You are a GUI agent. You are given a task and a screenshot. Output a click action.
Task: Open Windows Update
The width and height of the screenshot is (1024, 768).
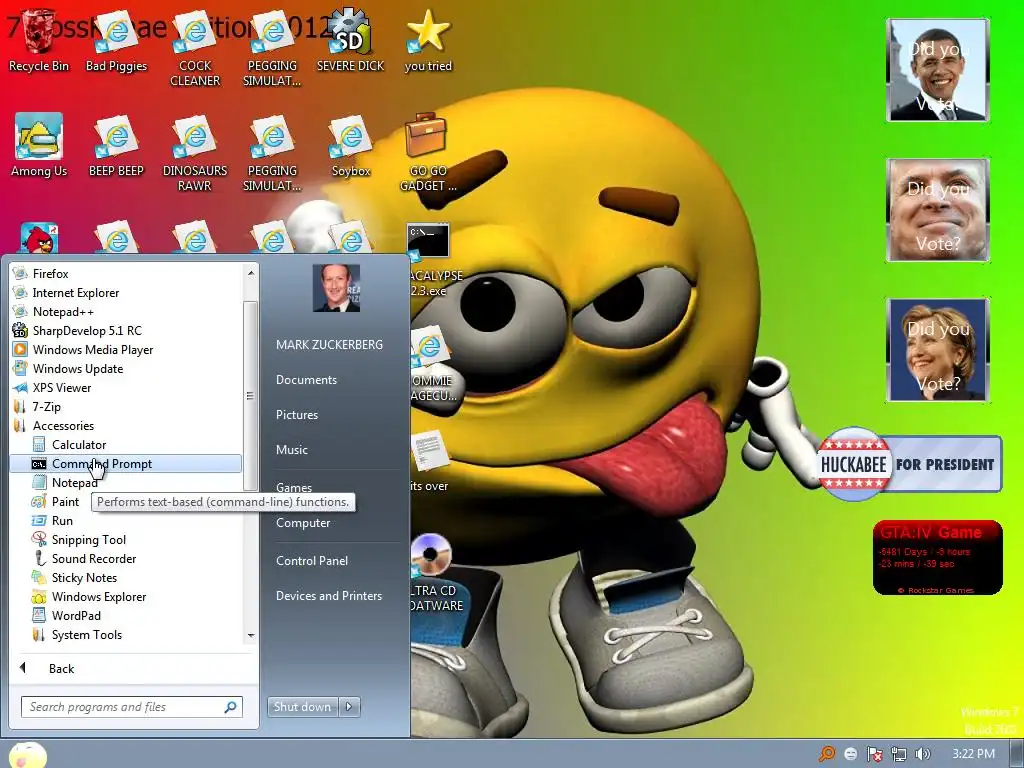(78, 368)
